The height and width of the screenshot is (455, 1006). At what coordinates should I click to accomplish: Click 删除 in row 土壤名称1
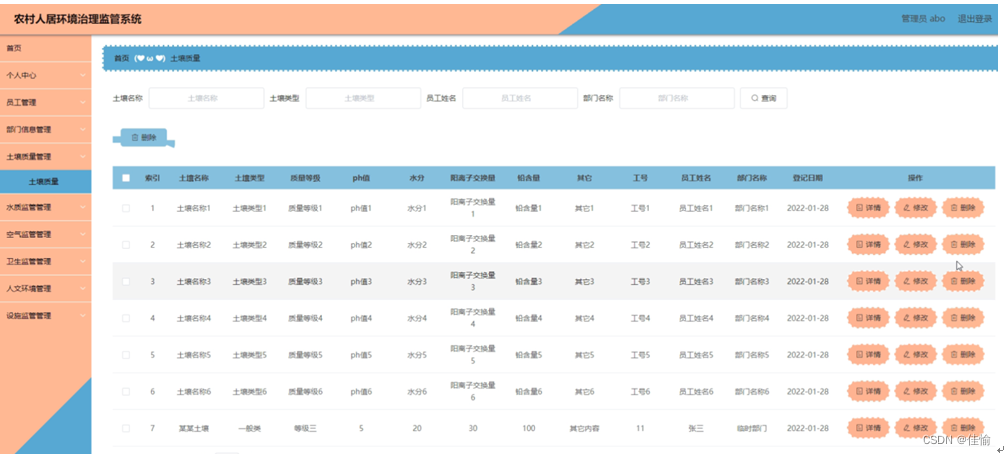click(x=963, y=208)
